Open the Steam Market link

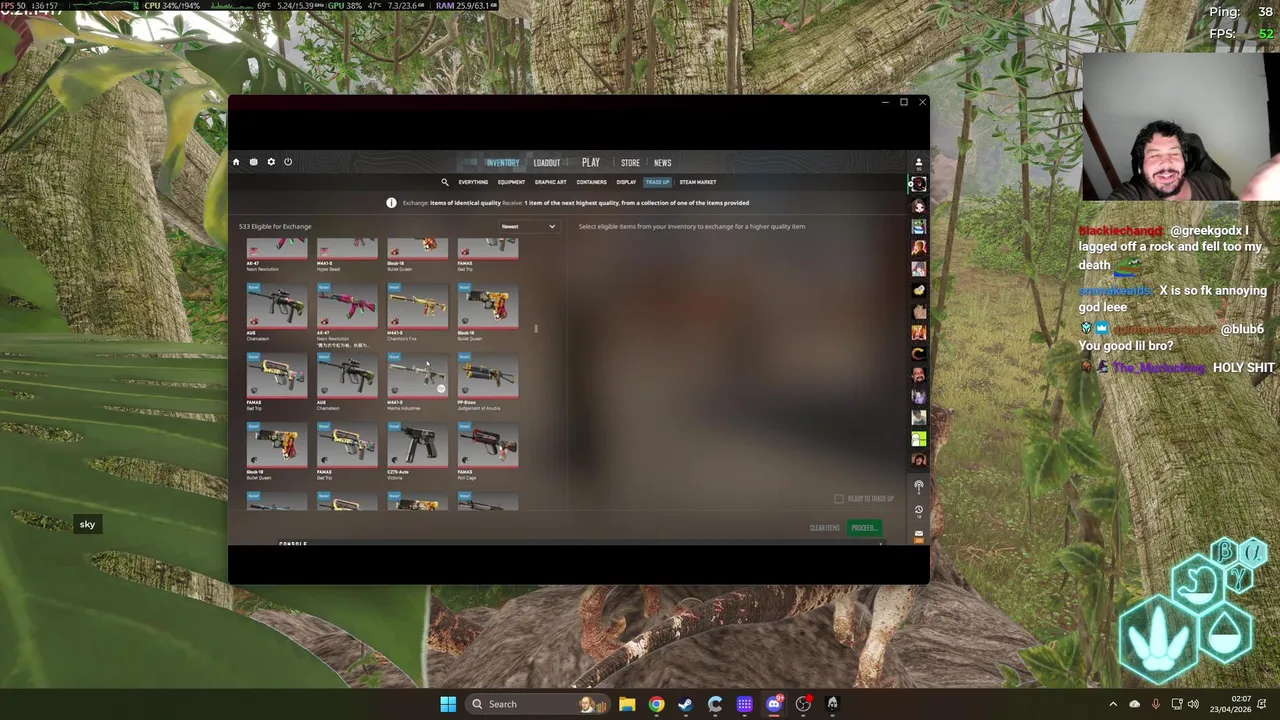pos(698,182)
